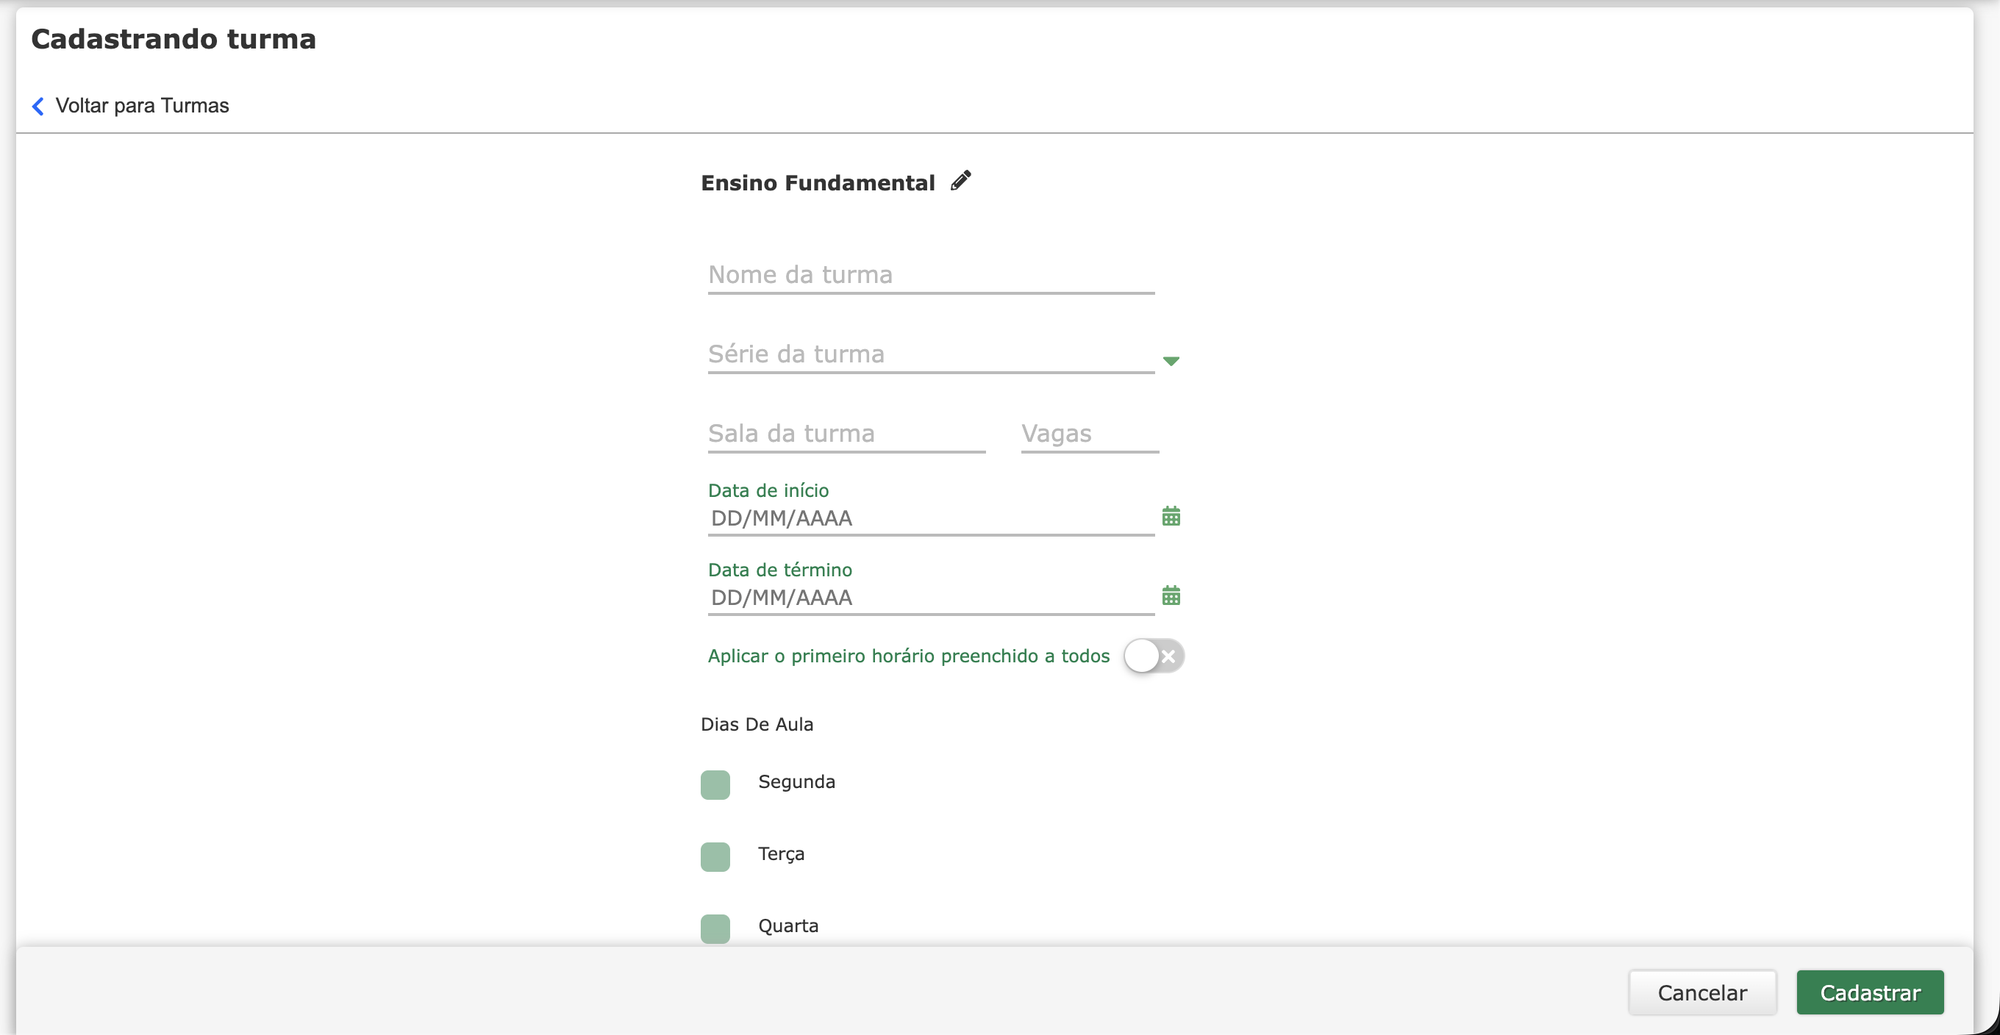The width and height of the screenshot is (2000, 1035).
Task: Focus the Vagas field
Action: click(x=1090, y=434)
